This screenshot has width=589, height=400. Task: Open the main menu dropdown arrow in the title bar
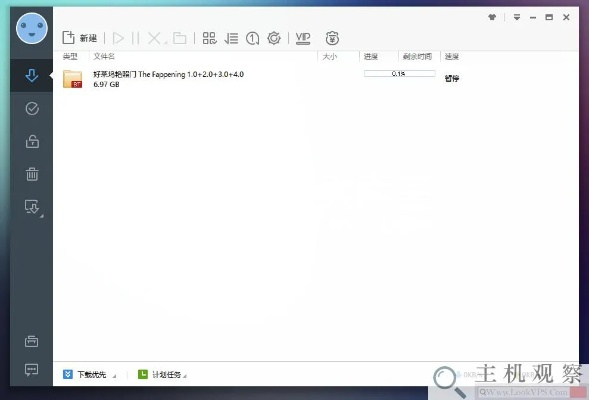tap(517, 17)
